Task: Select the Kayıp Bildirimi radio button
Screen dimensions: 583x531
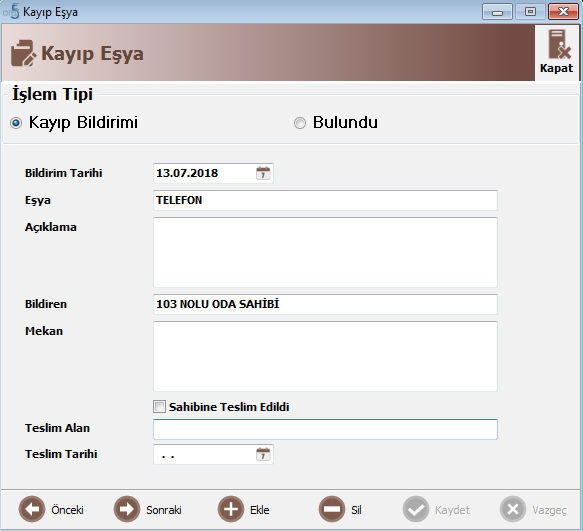Action: point(16,123)
